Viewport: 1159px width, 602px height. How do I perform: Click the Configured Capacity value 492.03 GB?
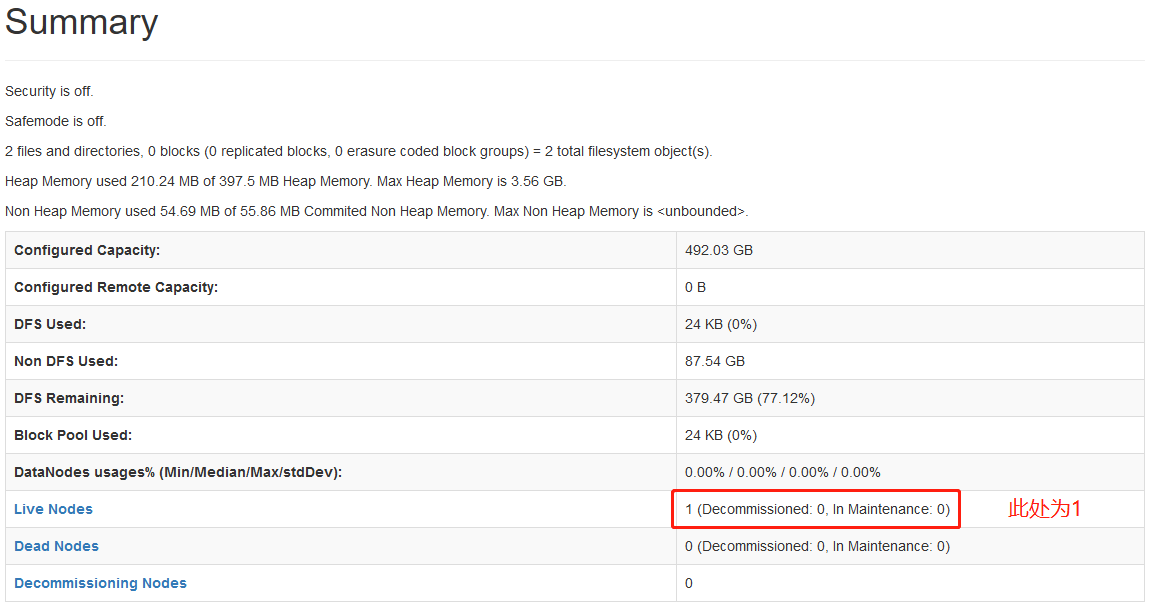(x=718, y=250)
